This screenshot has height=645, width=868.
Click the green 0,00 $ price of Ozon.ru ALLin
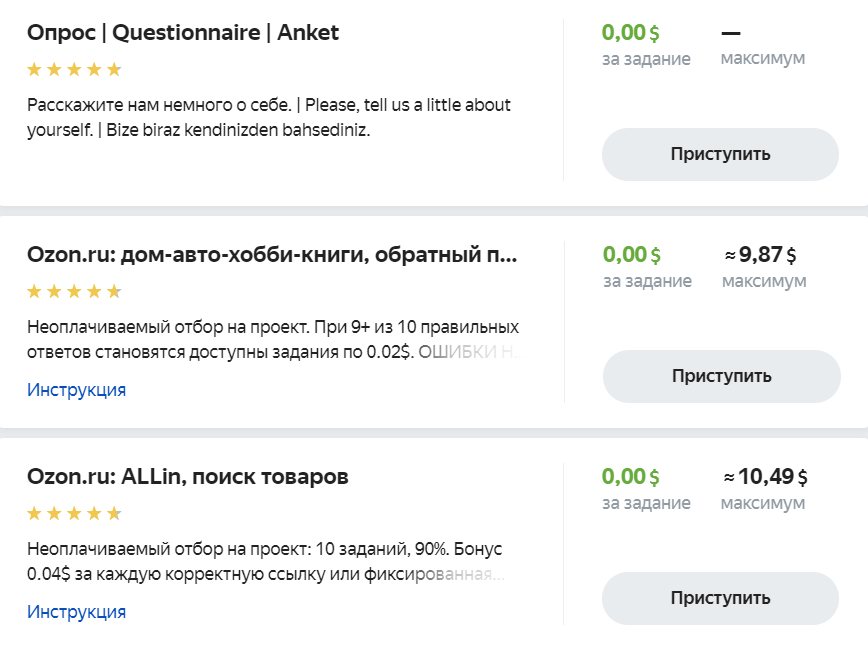(630, 477)
